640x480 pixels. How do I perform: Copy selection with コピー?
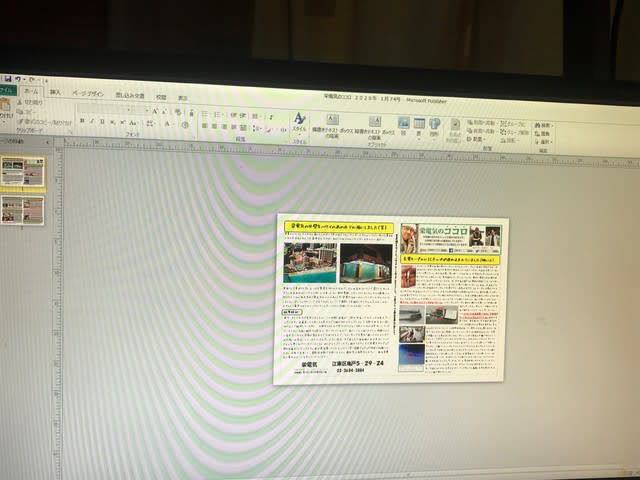coord(27,111)
